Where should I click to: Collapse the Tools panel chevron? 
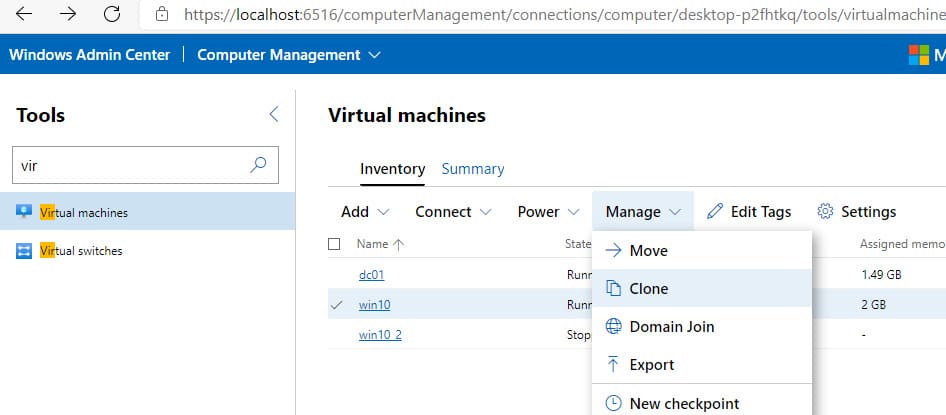274,114
